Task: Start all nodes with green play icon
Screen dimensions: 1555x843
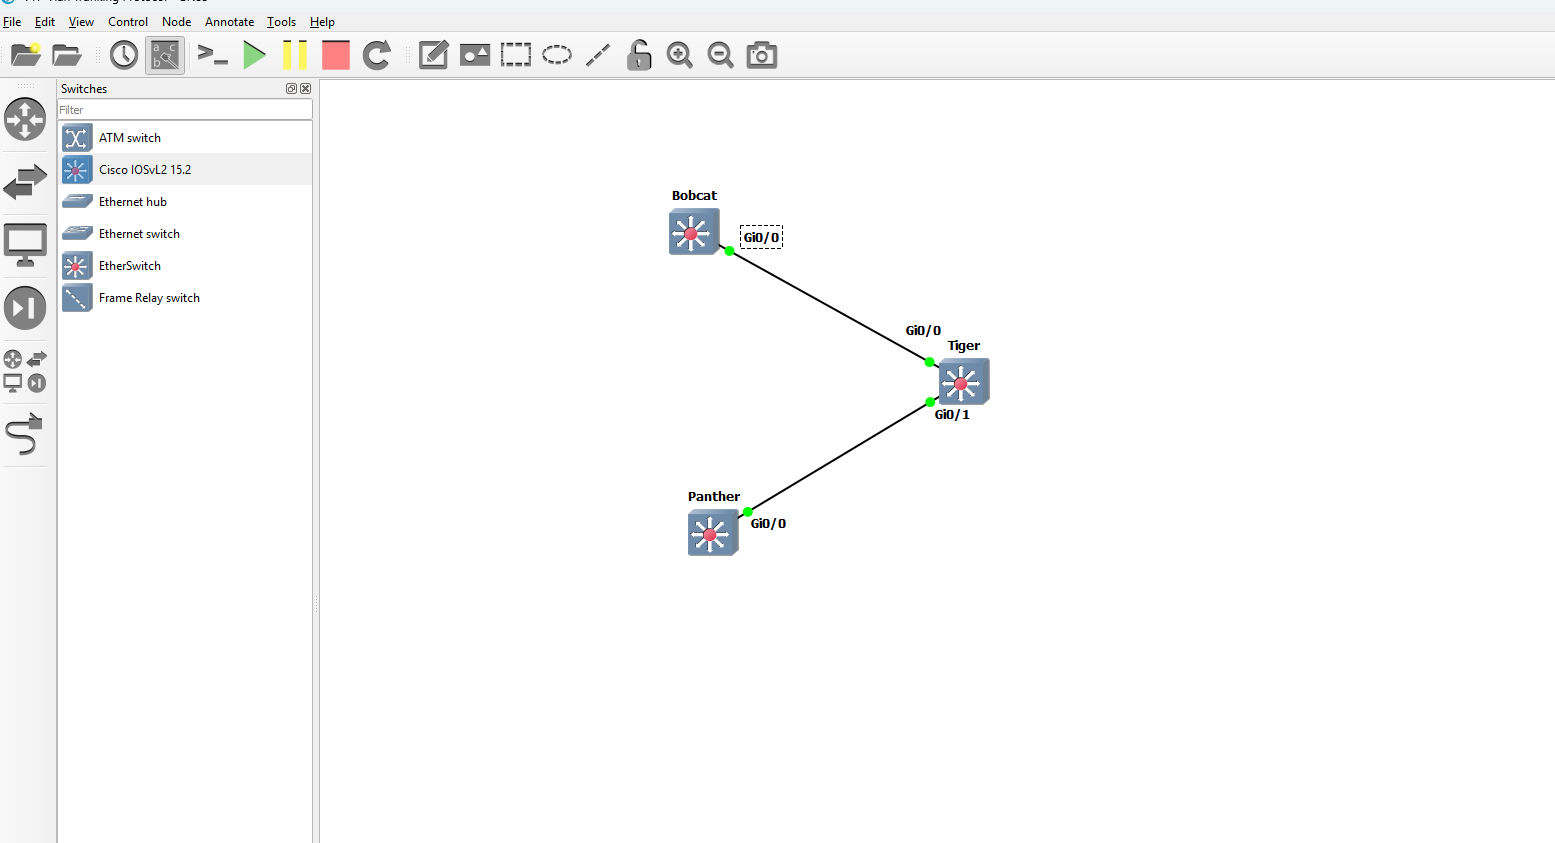Action: pos(255,55)
